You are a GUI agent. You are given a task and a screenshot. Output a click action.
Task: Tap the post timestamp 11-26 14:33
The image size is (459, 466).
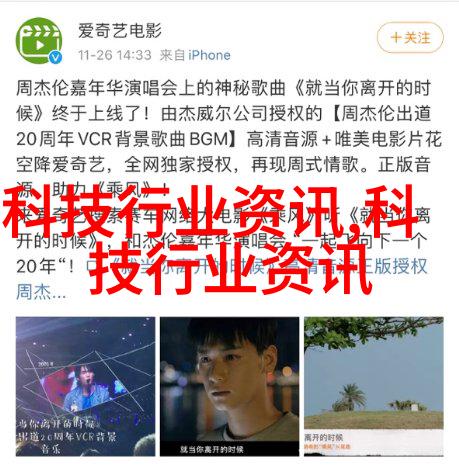tap(115, 55)
